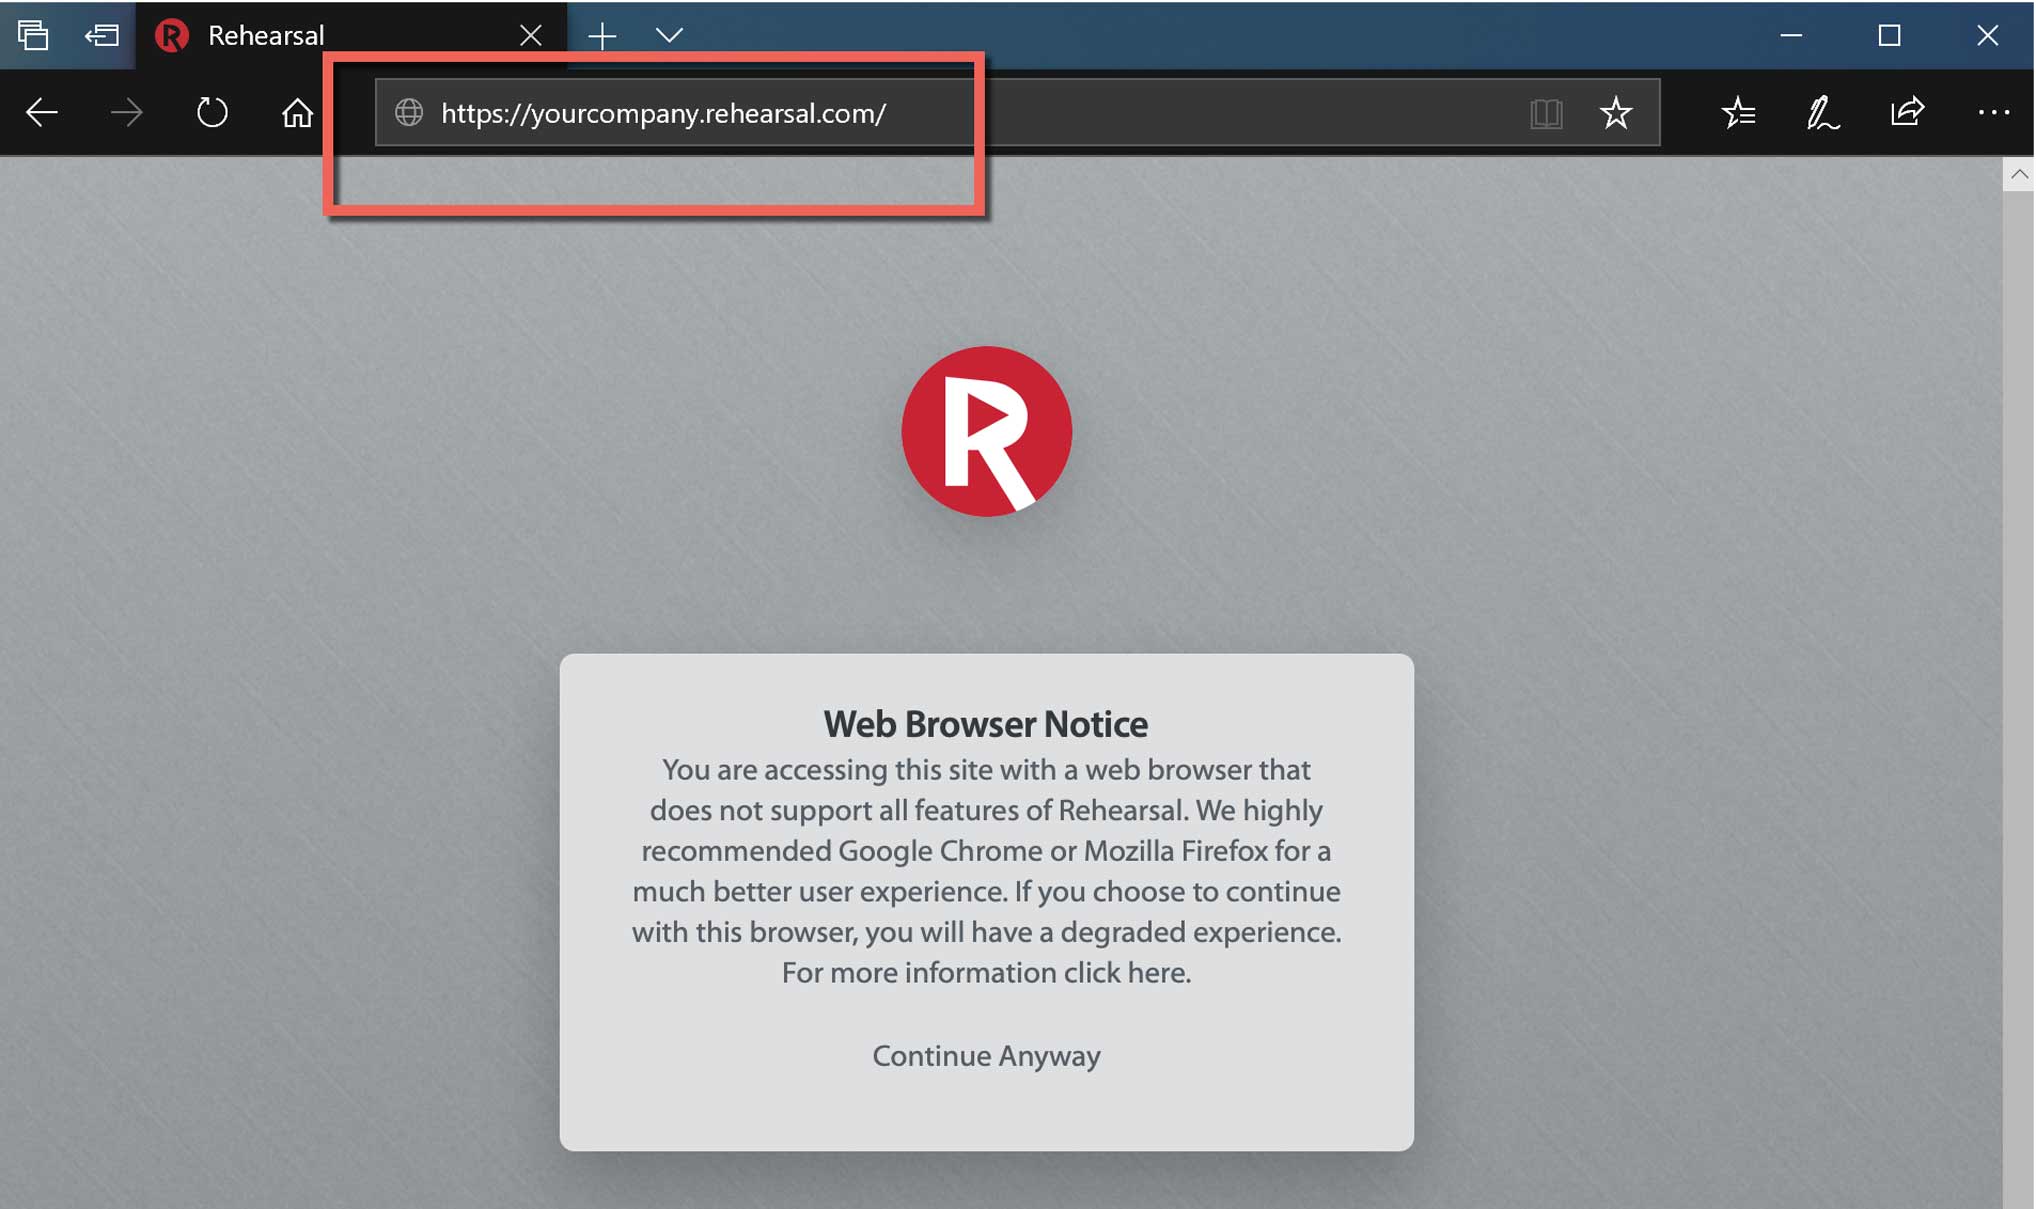The height and width of the screenshot is (1209, 2036).
Task: Close the browser window
Action: (x=1987, y=35)
